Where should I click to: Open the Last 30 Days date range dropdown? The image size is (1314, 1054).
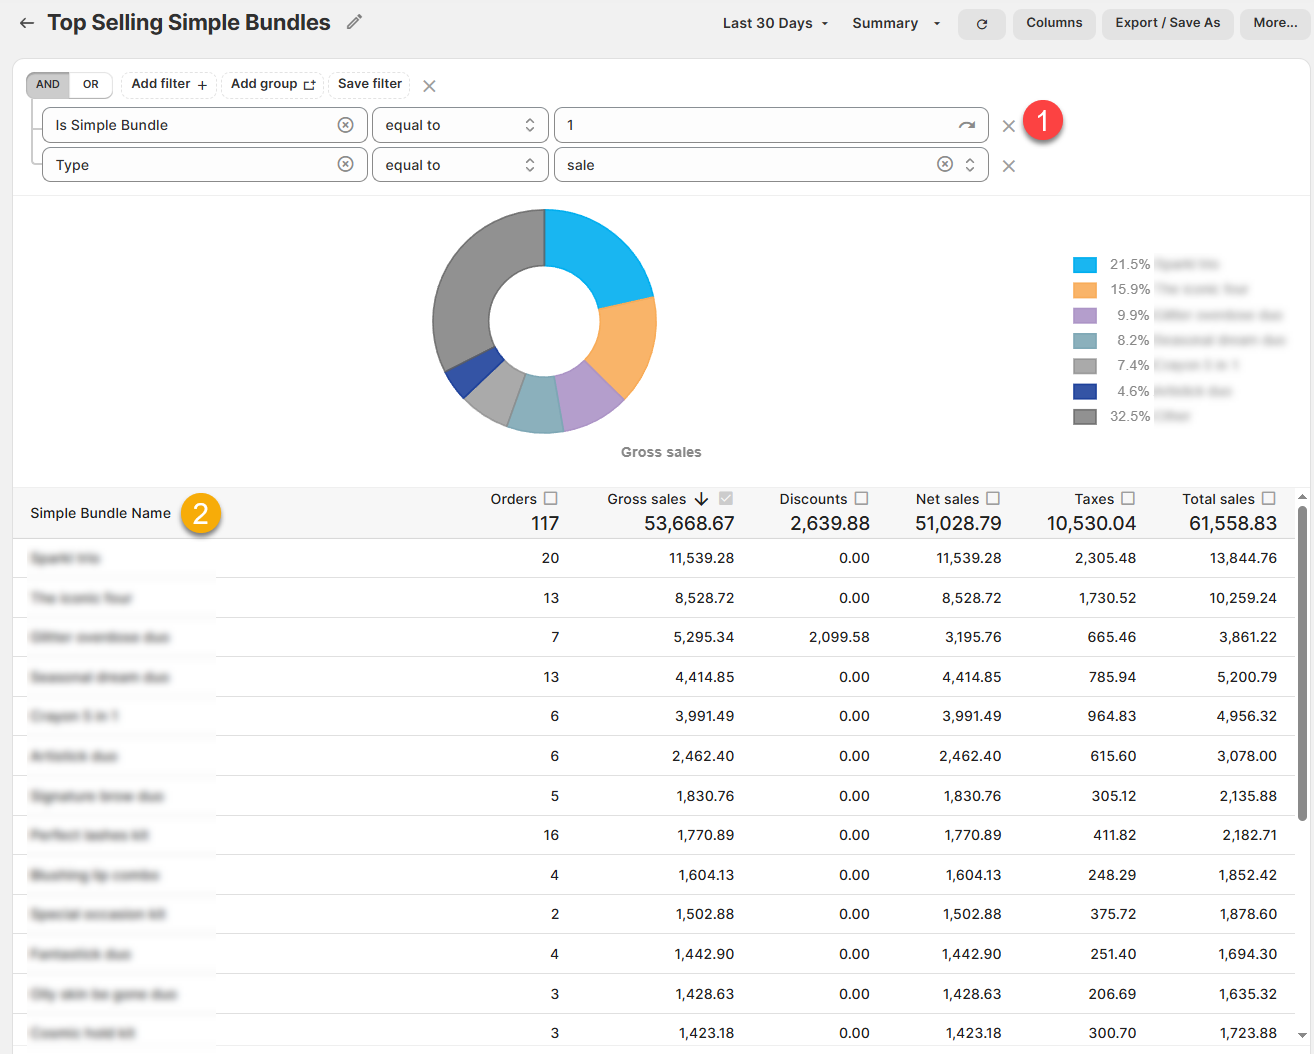(x=775, y=23)
